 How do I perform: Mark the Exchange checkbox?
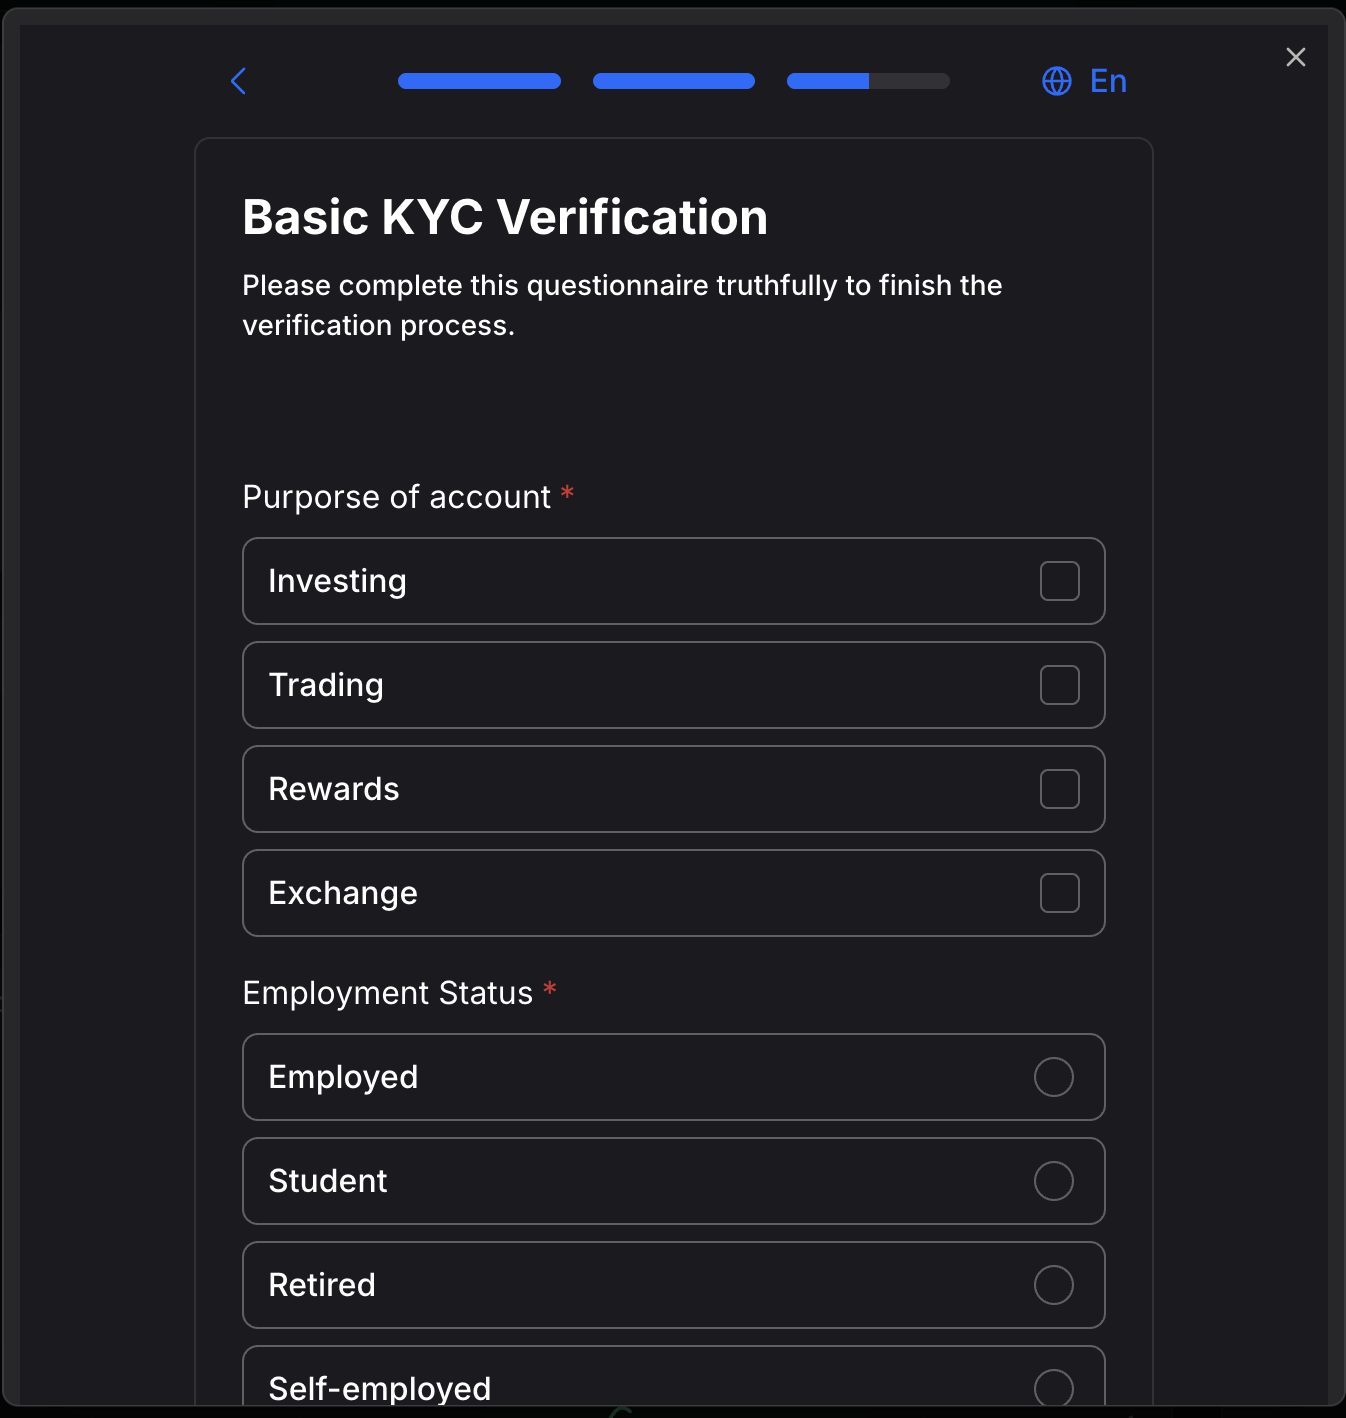pos(1059,893)
